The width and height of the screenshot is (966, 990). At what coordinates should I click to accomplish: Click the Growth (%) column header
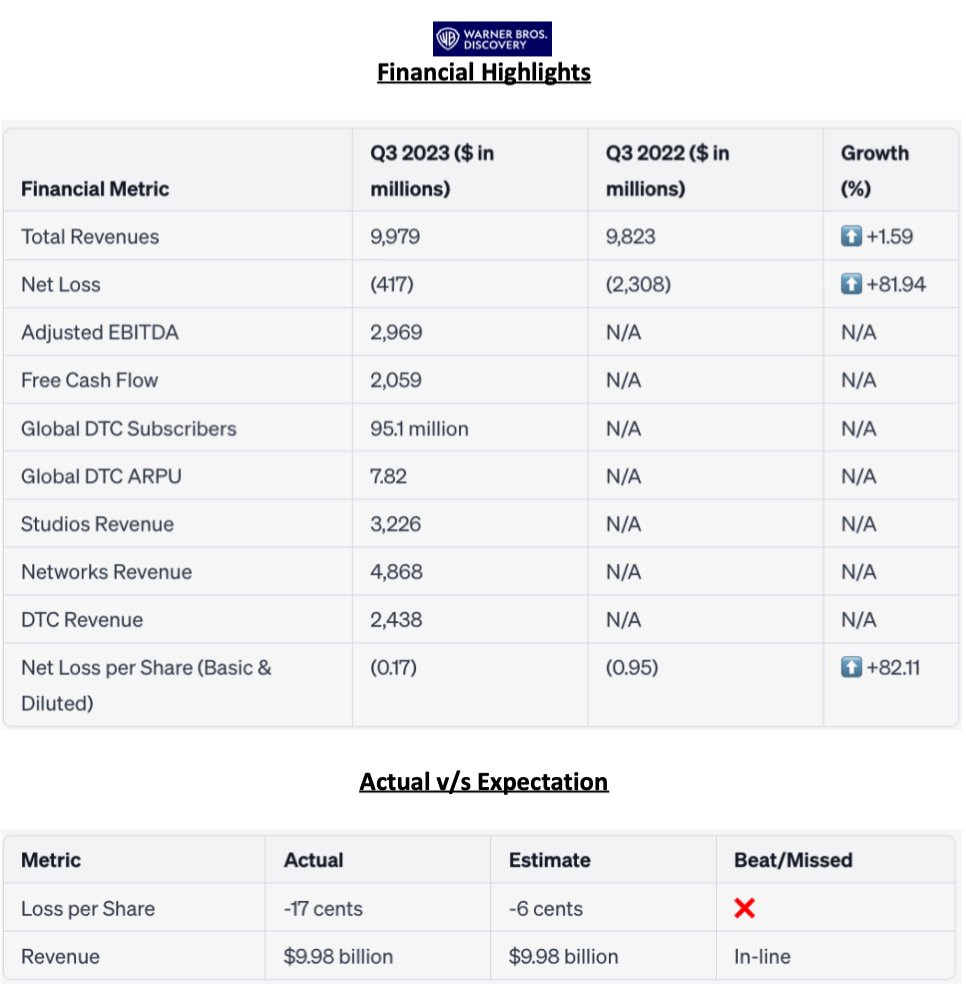click(x=874, y=171)
